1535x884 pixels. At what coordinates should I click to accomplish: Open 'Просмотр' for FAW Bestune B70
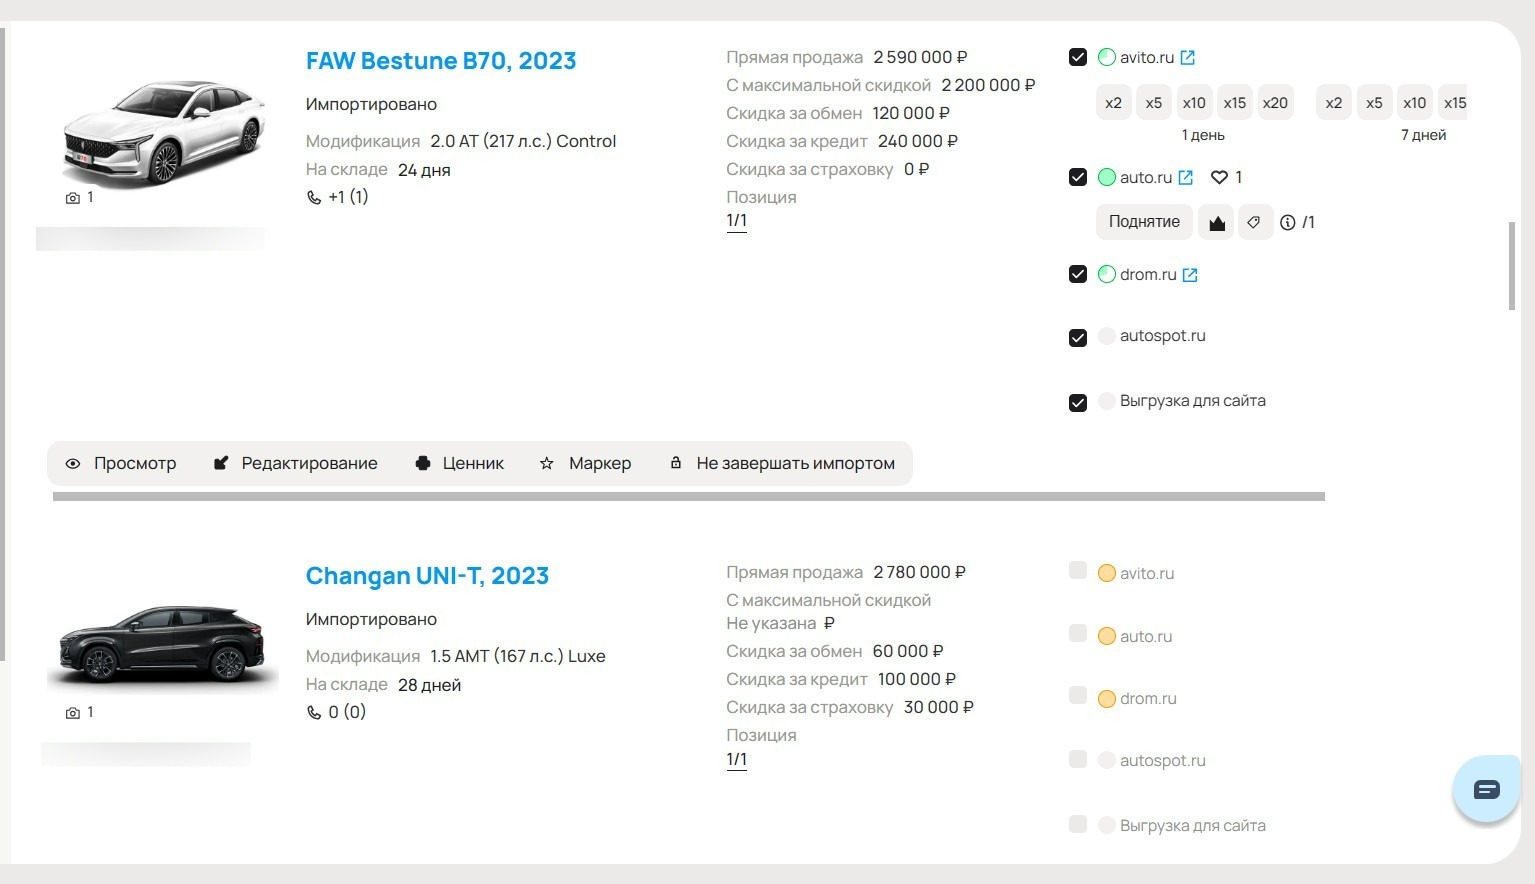(x=121, y=464)
